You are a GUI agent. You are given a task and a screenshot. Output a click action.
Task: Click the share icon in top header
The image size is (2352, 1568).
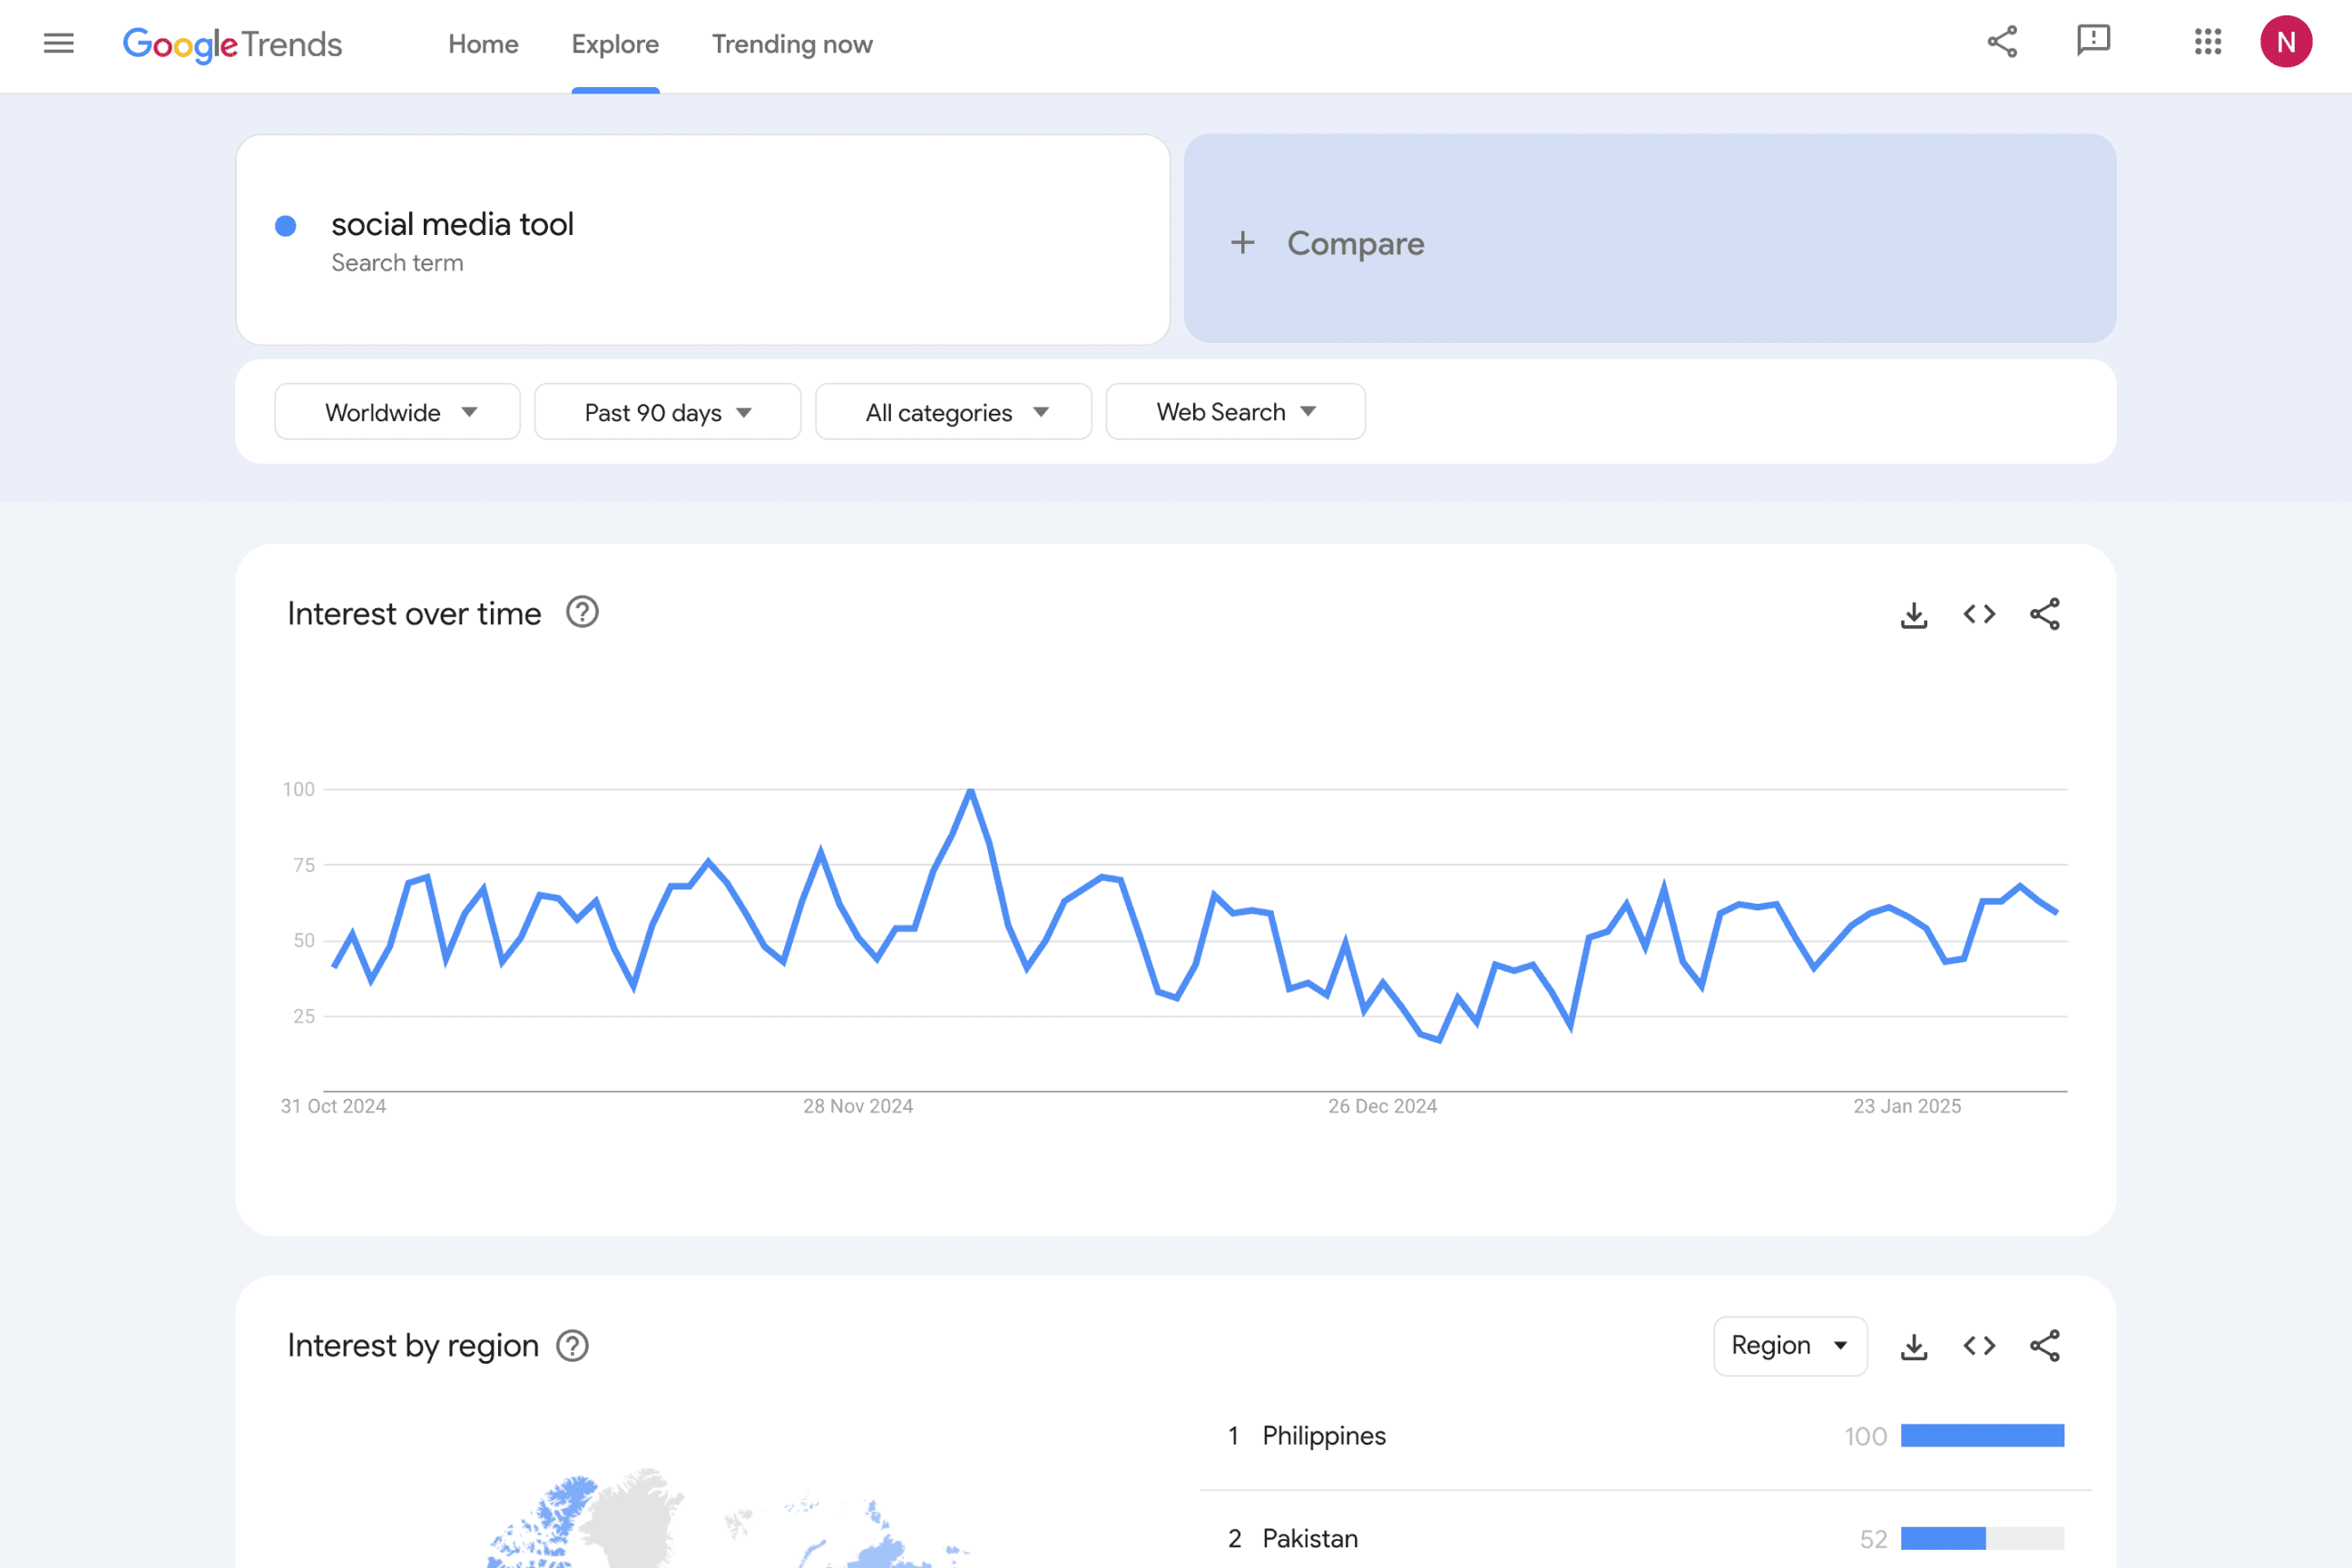2002,42
